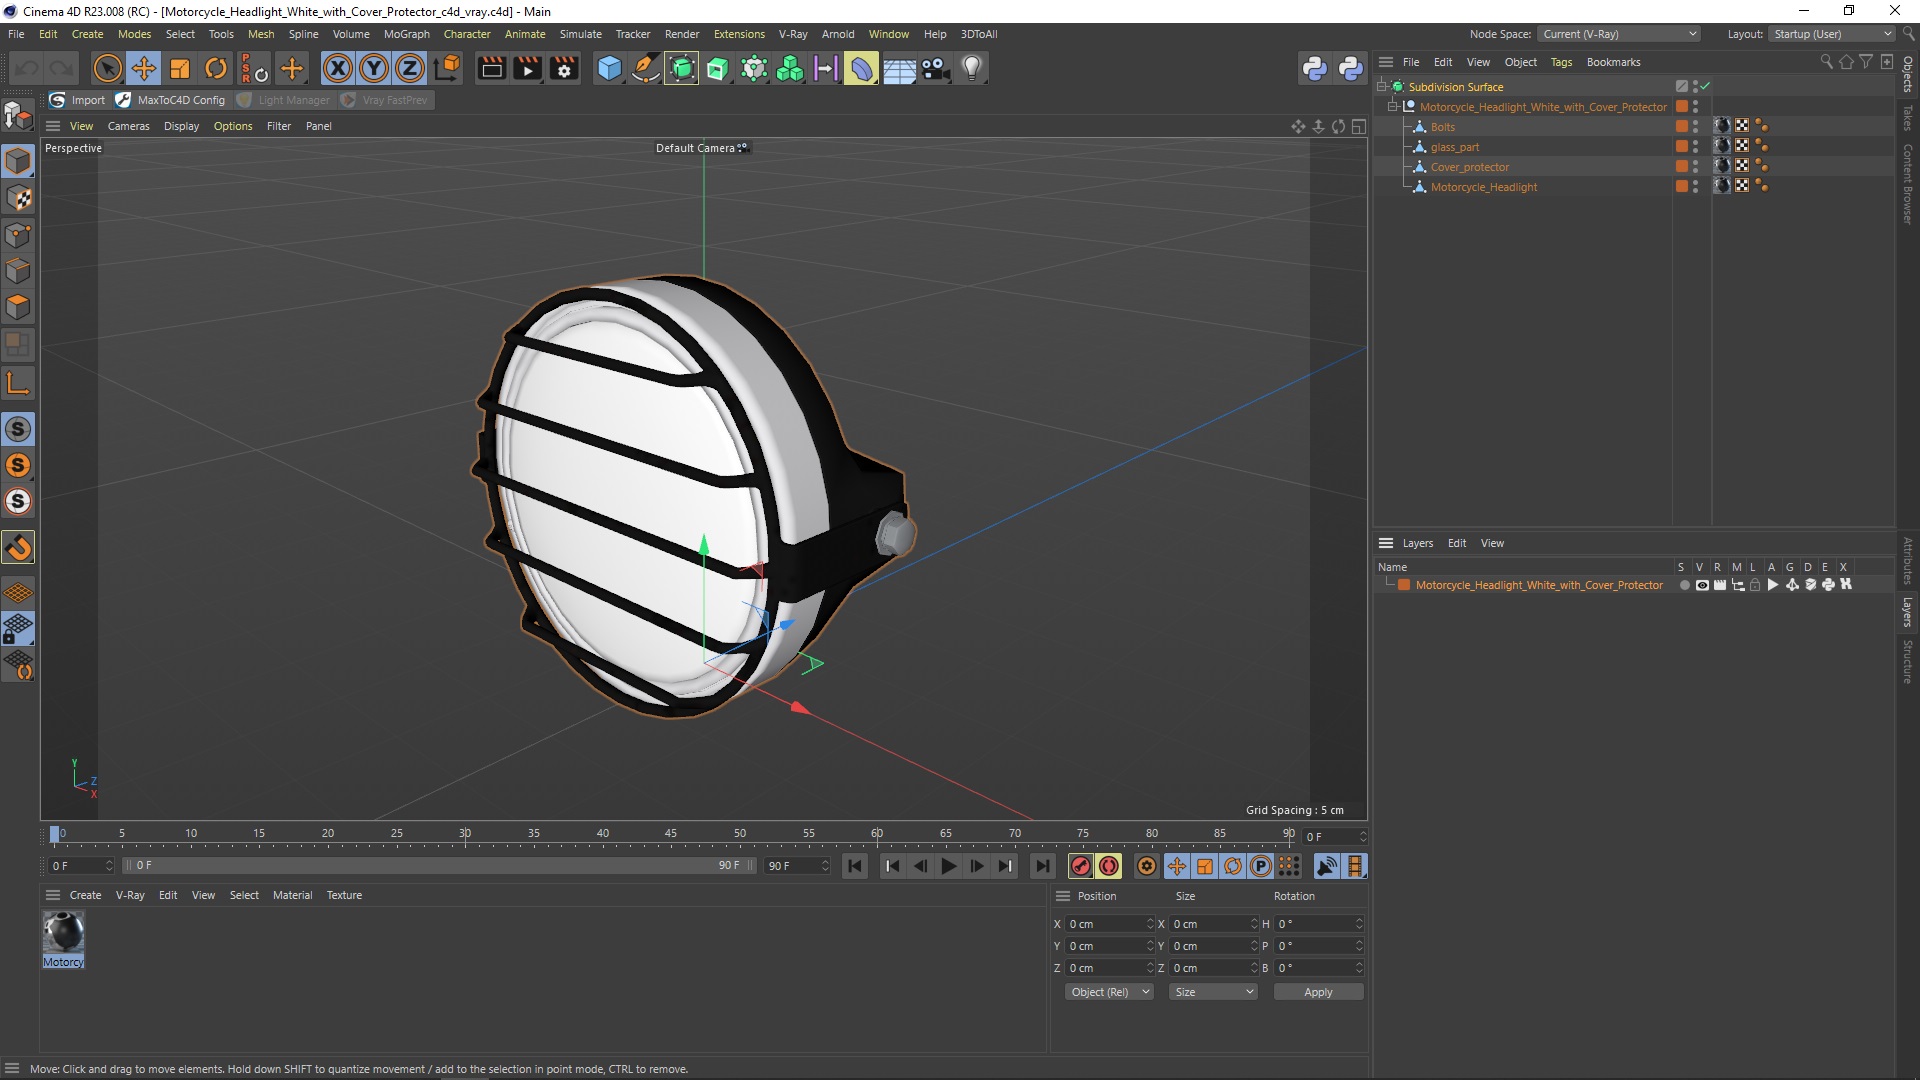Toggle layer visibility eye in Layers panel
Image resolution: width=1920 pixels, height=1080 pixels.
[1702, 585]
